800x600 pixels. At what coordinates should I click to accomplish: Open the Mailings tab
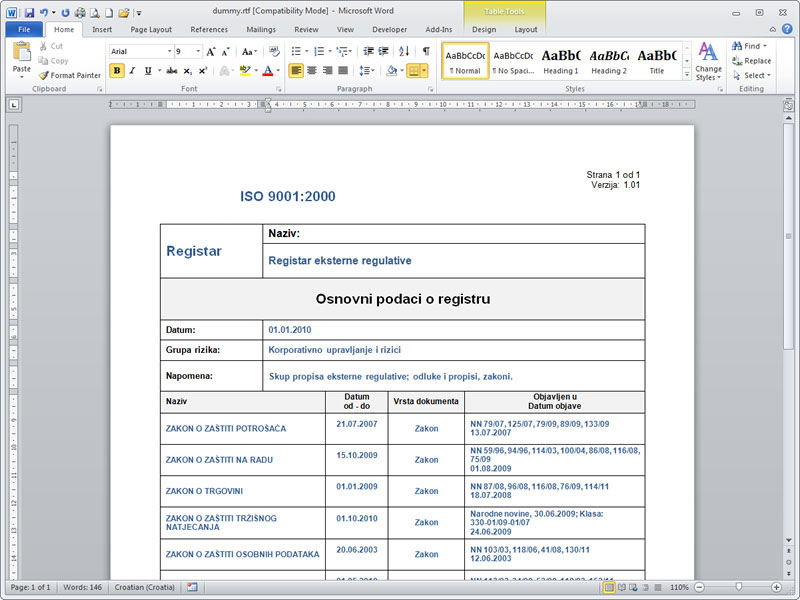[261, 30]
